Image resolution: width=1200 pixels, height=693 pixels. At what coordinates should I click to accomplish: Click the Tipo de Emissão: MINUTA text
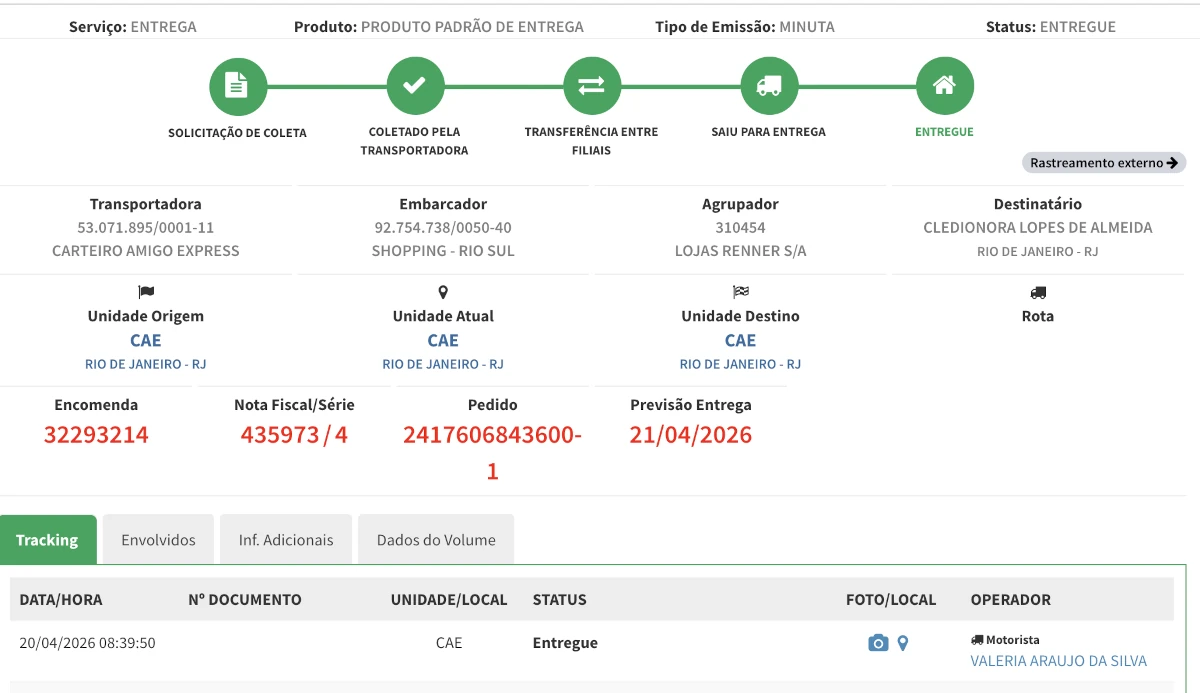point(745,27)
